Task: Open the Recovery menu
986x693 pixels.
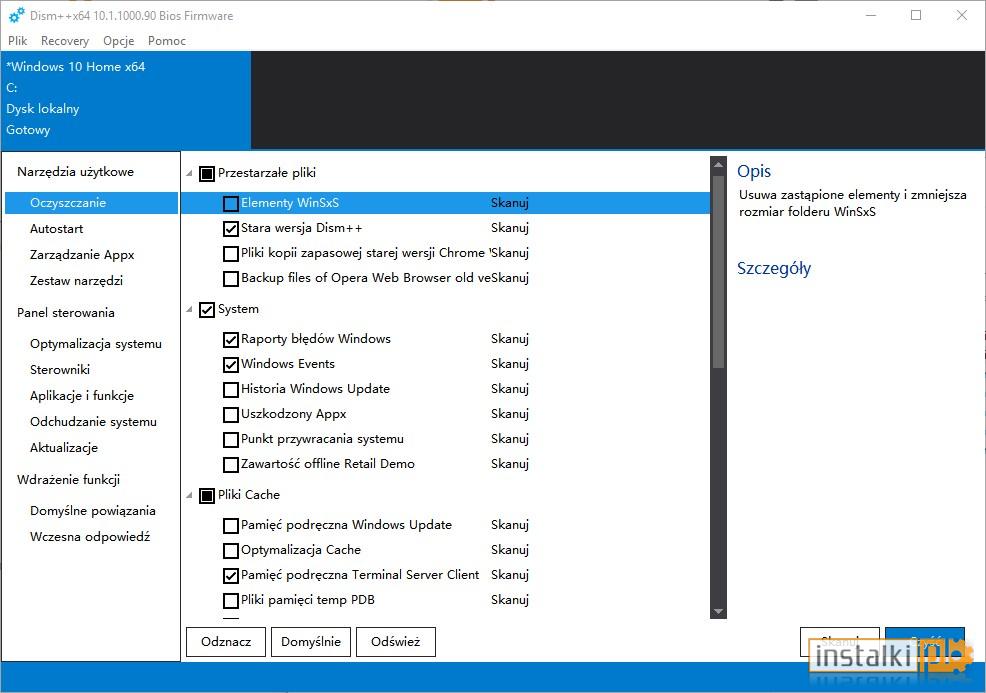Action: pos(64,41)
